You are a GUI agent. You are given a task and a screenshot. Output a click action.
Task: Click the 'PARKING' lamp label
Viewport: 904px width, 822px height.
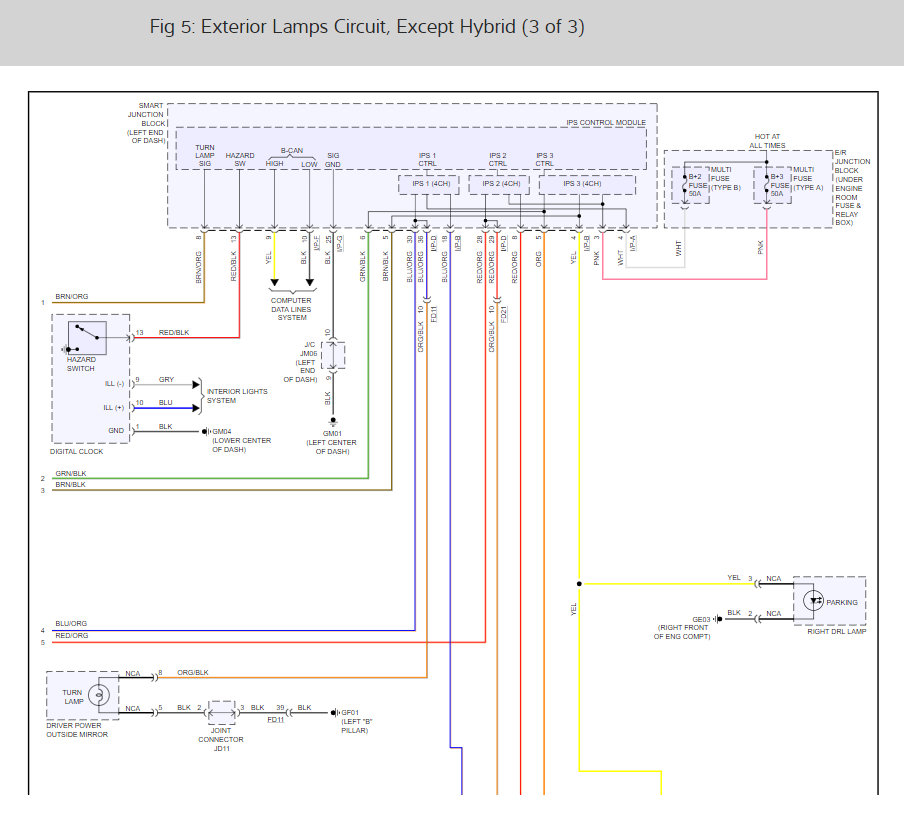(842, 602)
